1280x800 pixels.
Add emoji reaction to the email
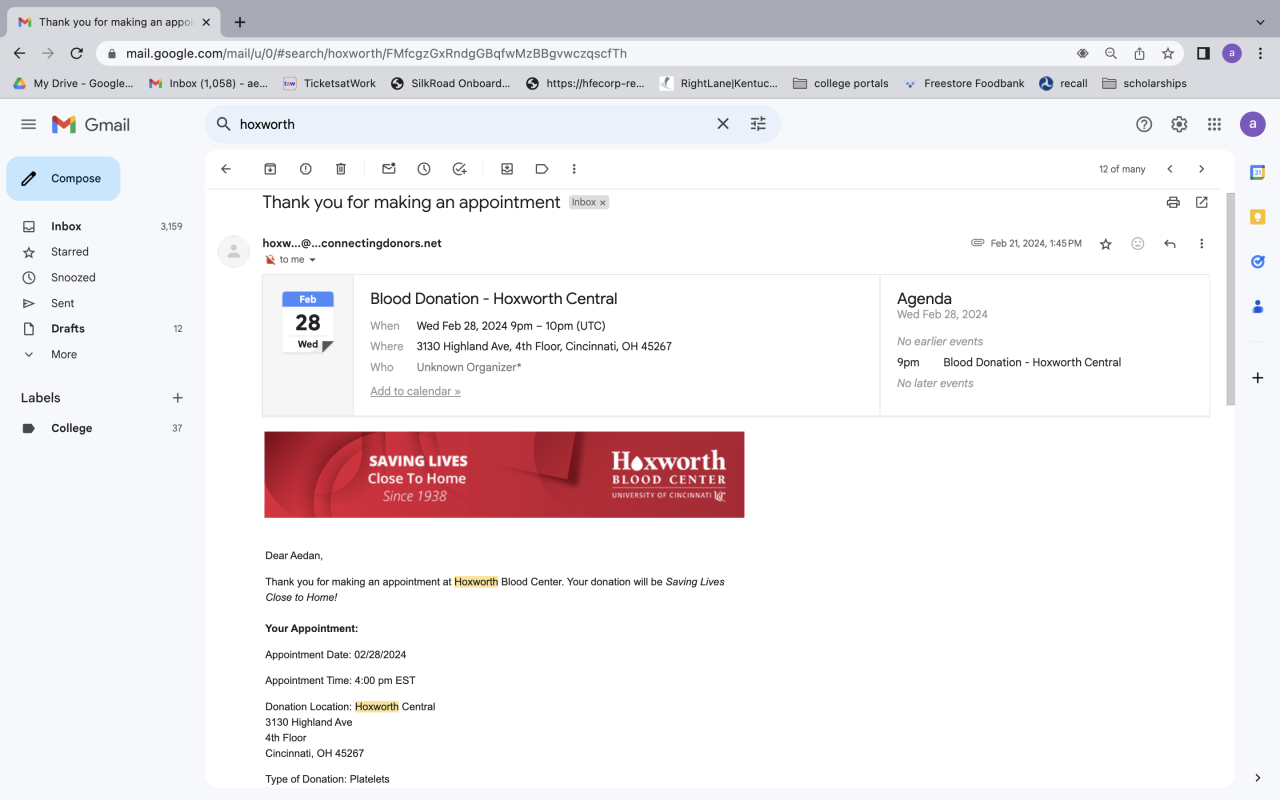tap(1138, 244)
